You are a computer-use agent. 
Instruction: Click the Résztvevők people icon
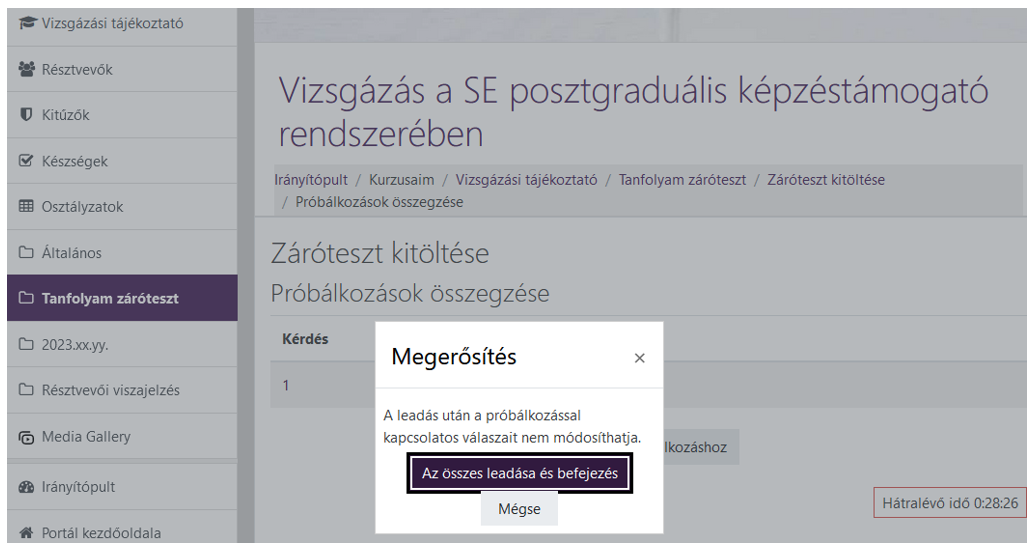pos(27,70)
